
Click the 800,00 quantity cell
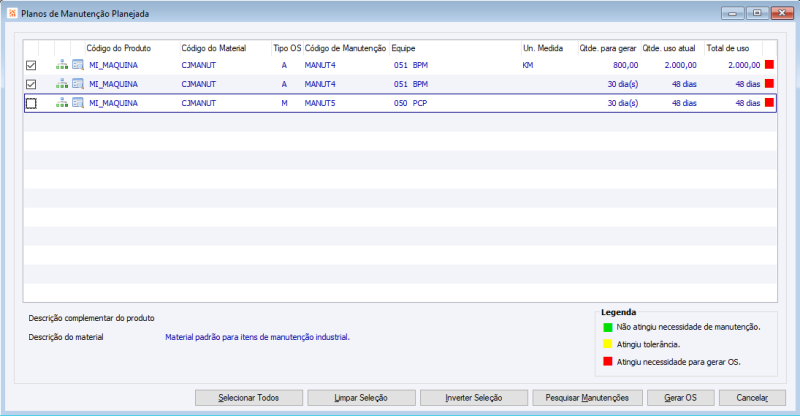point(626,65)
